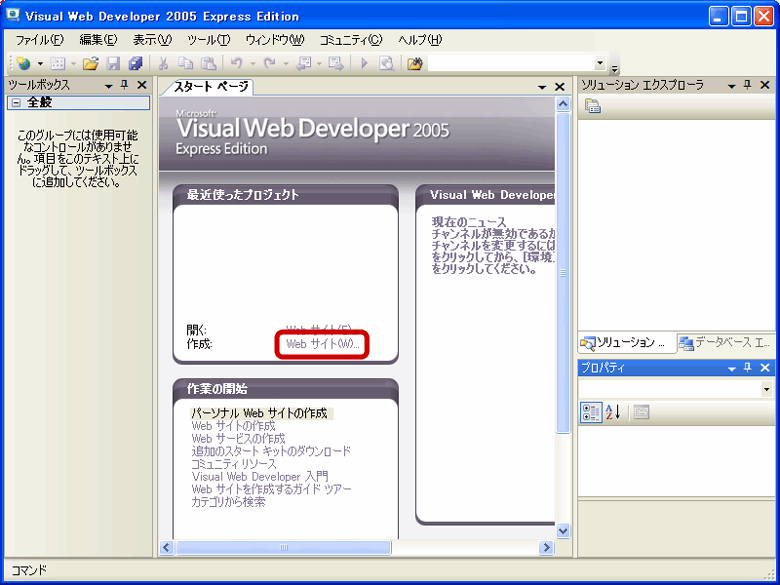
Task: Click the New Web Site toolbar icon
Action: [23, 64]
